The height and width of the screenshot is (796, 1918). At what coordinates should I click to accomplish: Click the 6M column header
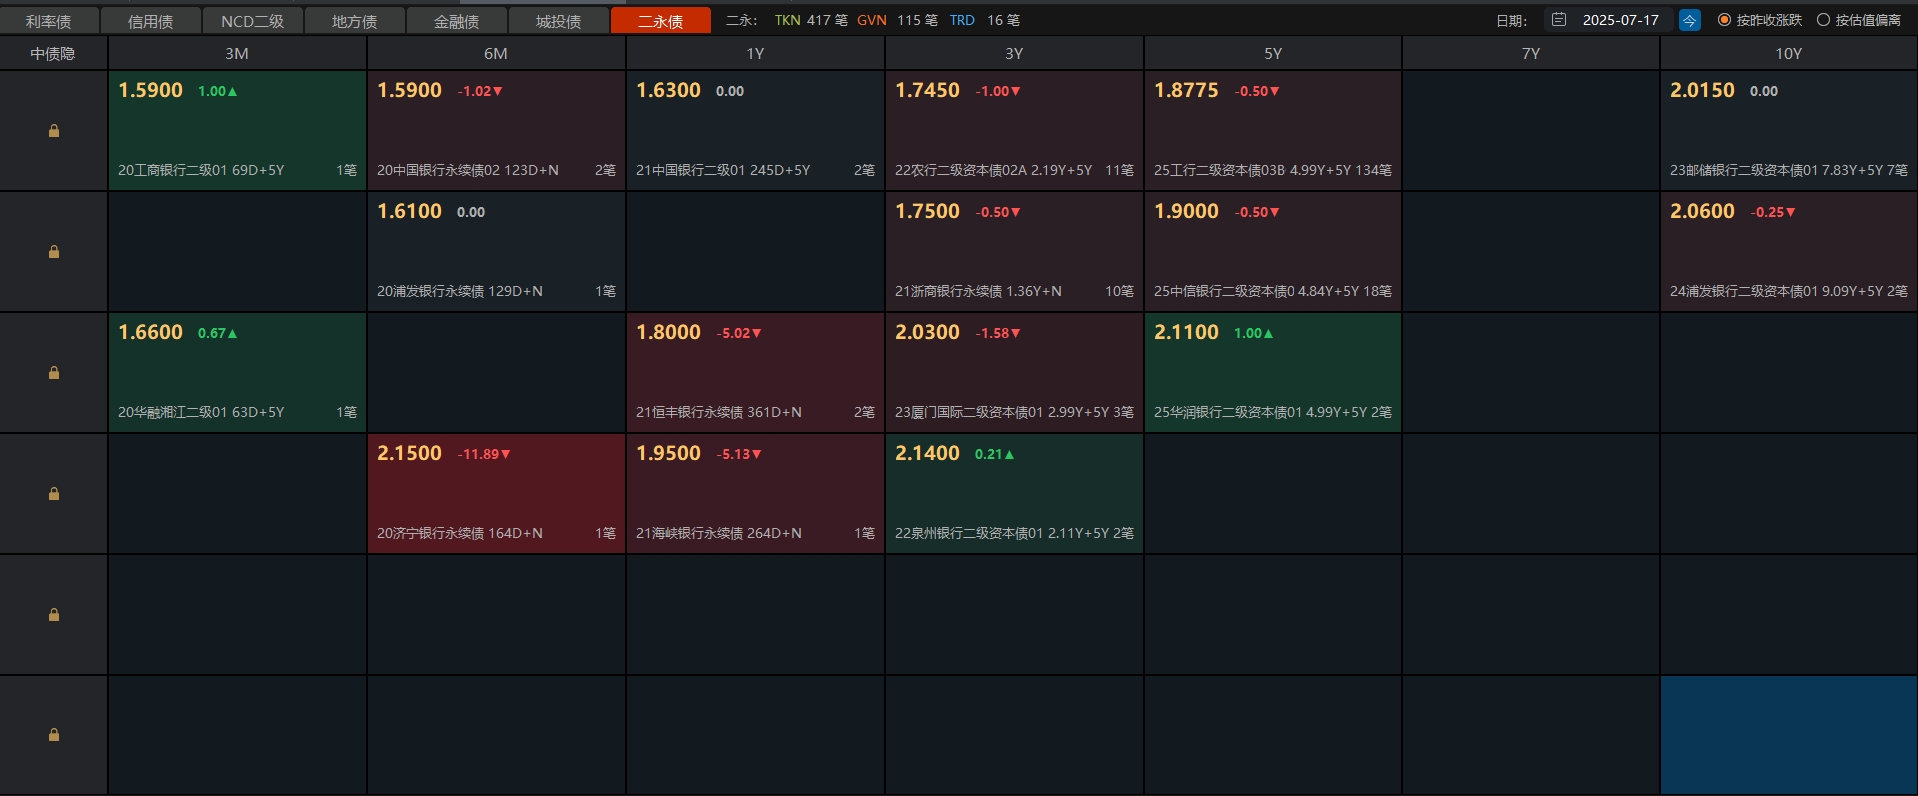(496, 54)
